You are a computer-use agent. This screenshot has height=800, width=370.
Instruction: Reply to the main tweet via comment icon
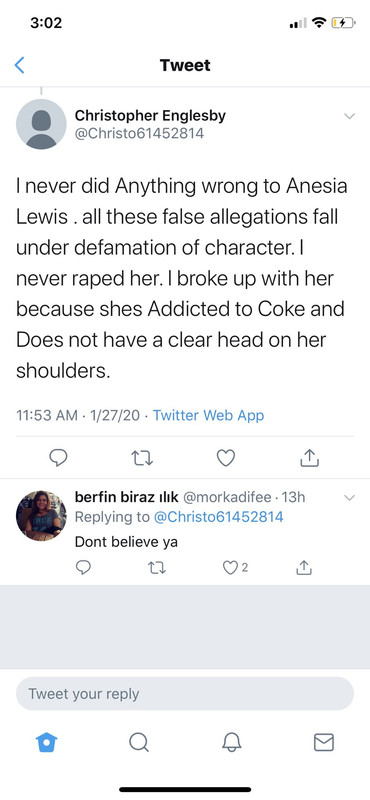point(58,458)
